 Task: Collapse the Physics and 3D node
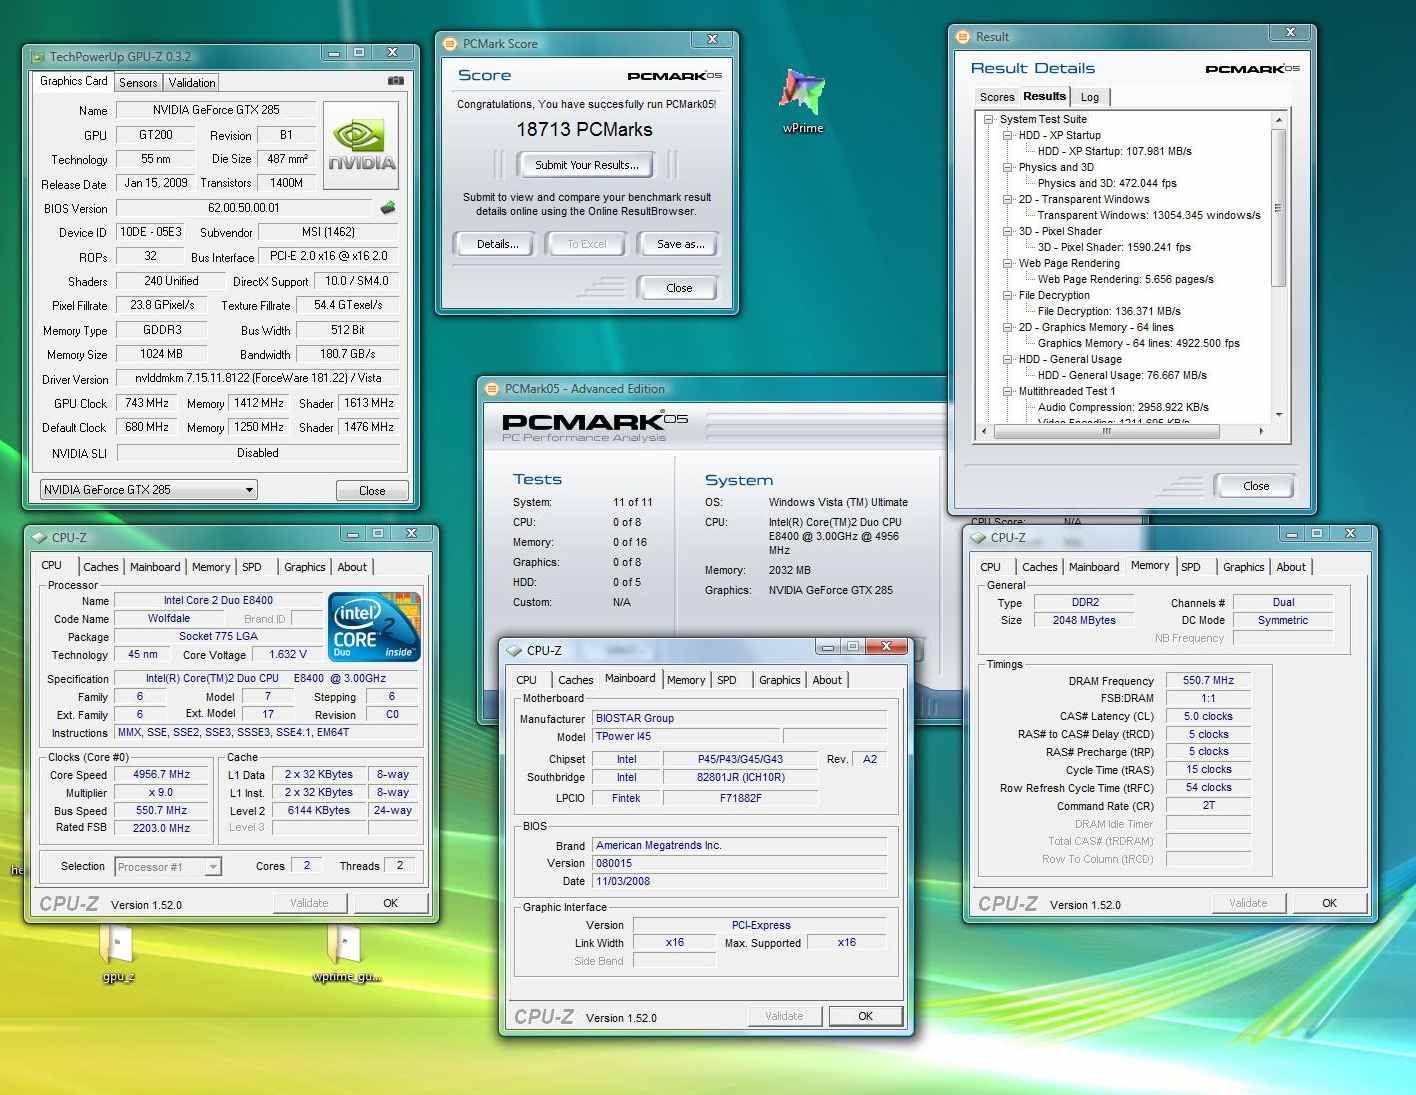[x=1008, y=167]
